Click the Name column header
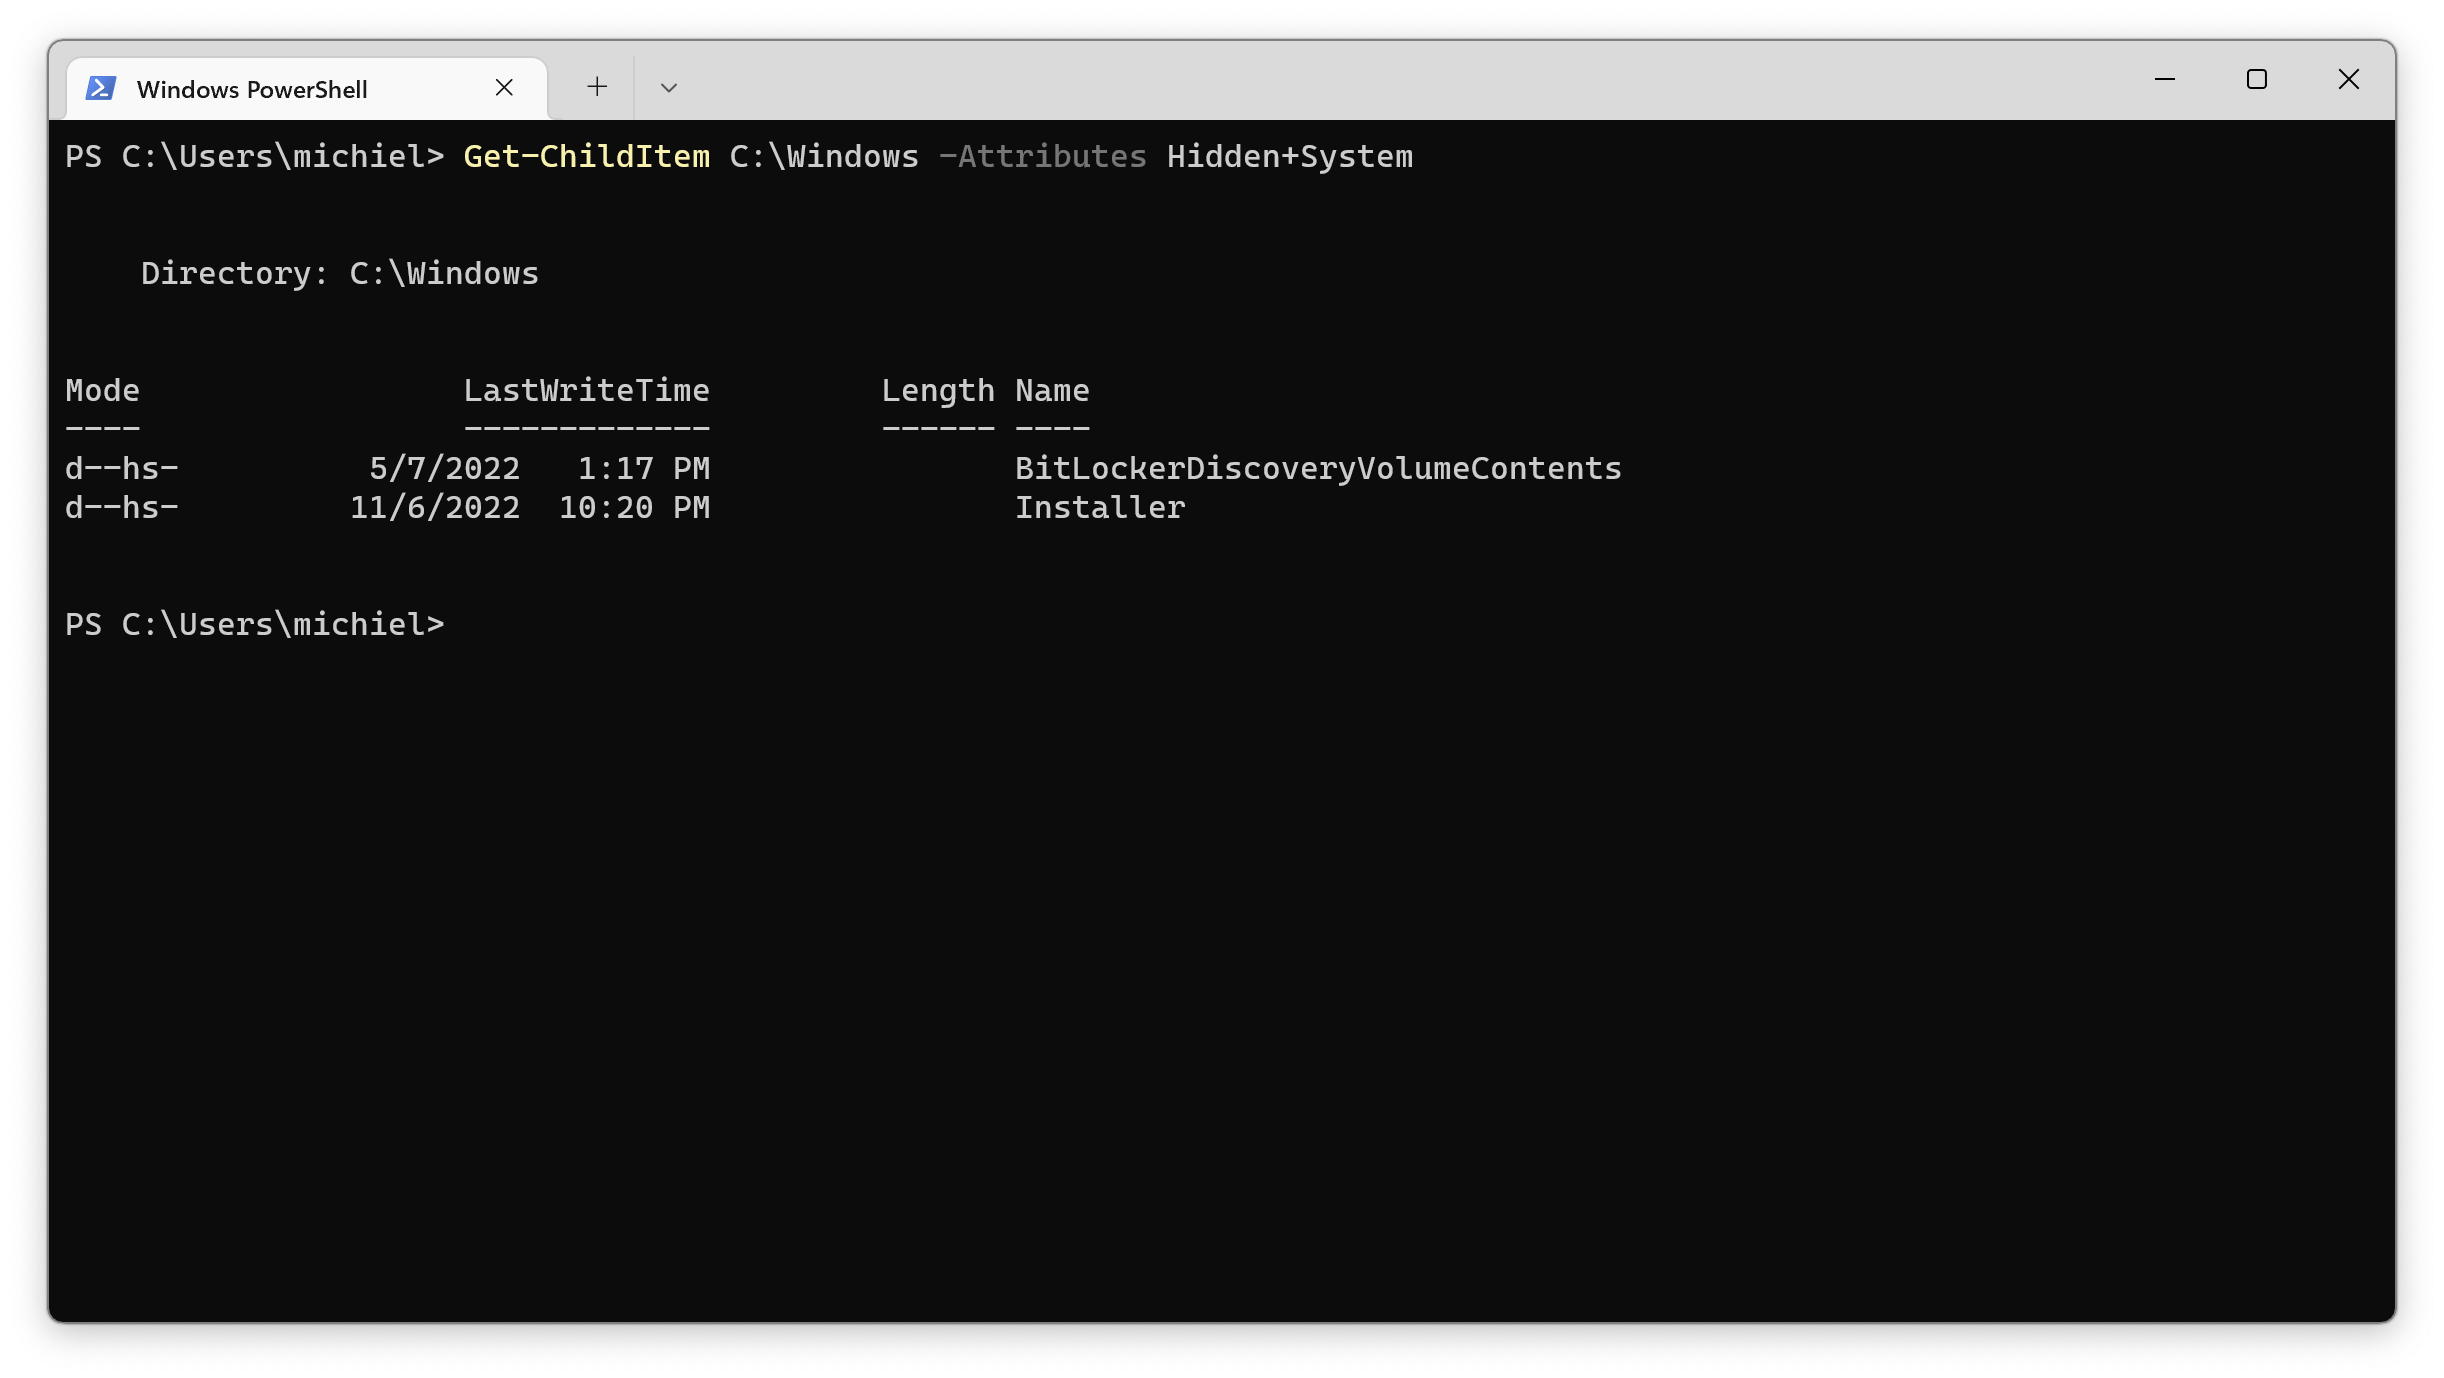 [x=1053, y=391]
